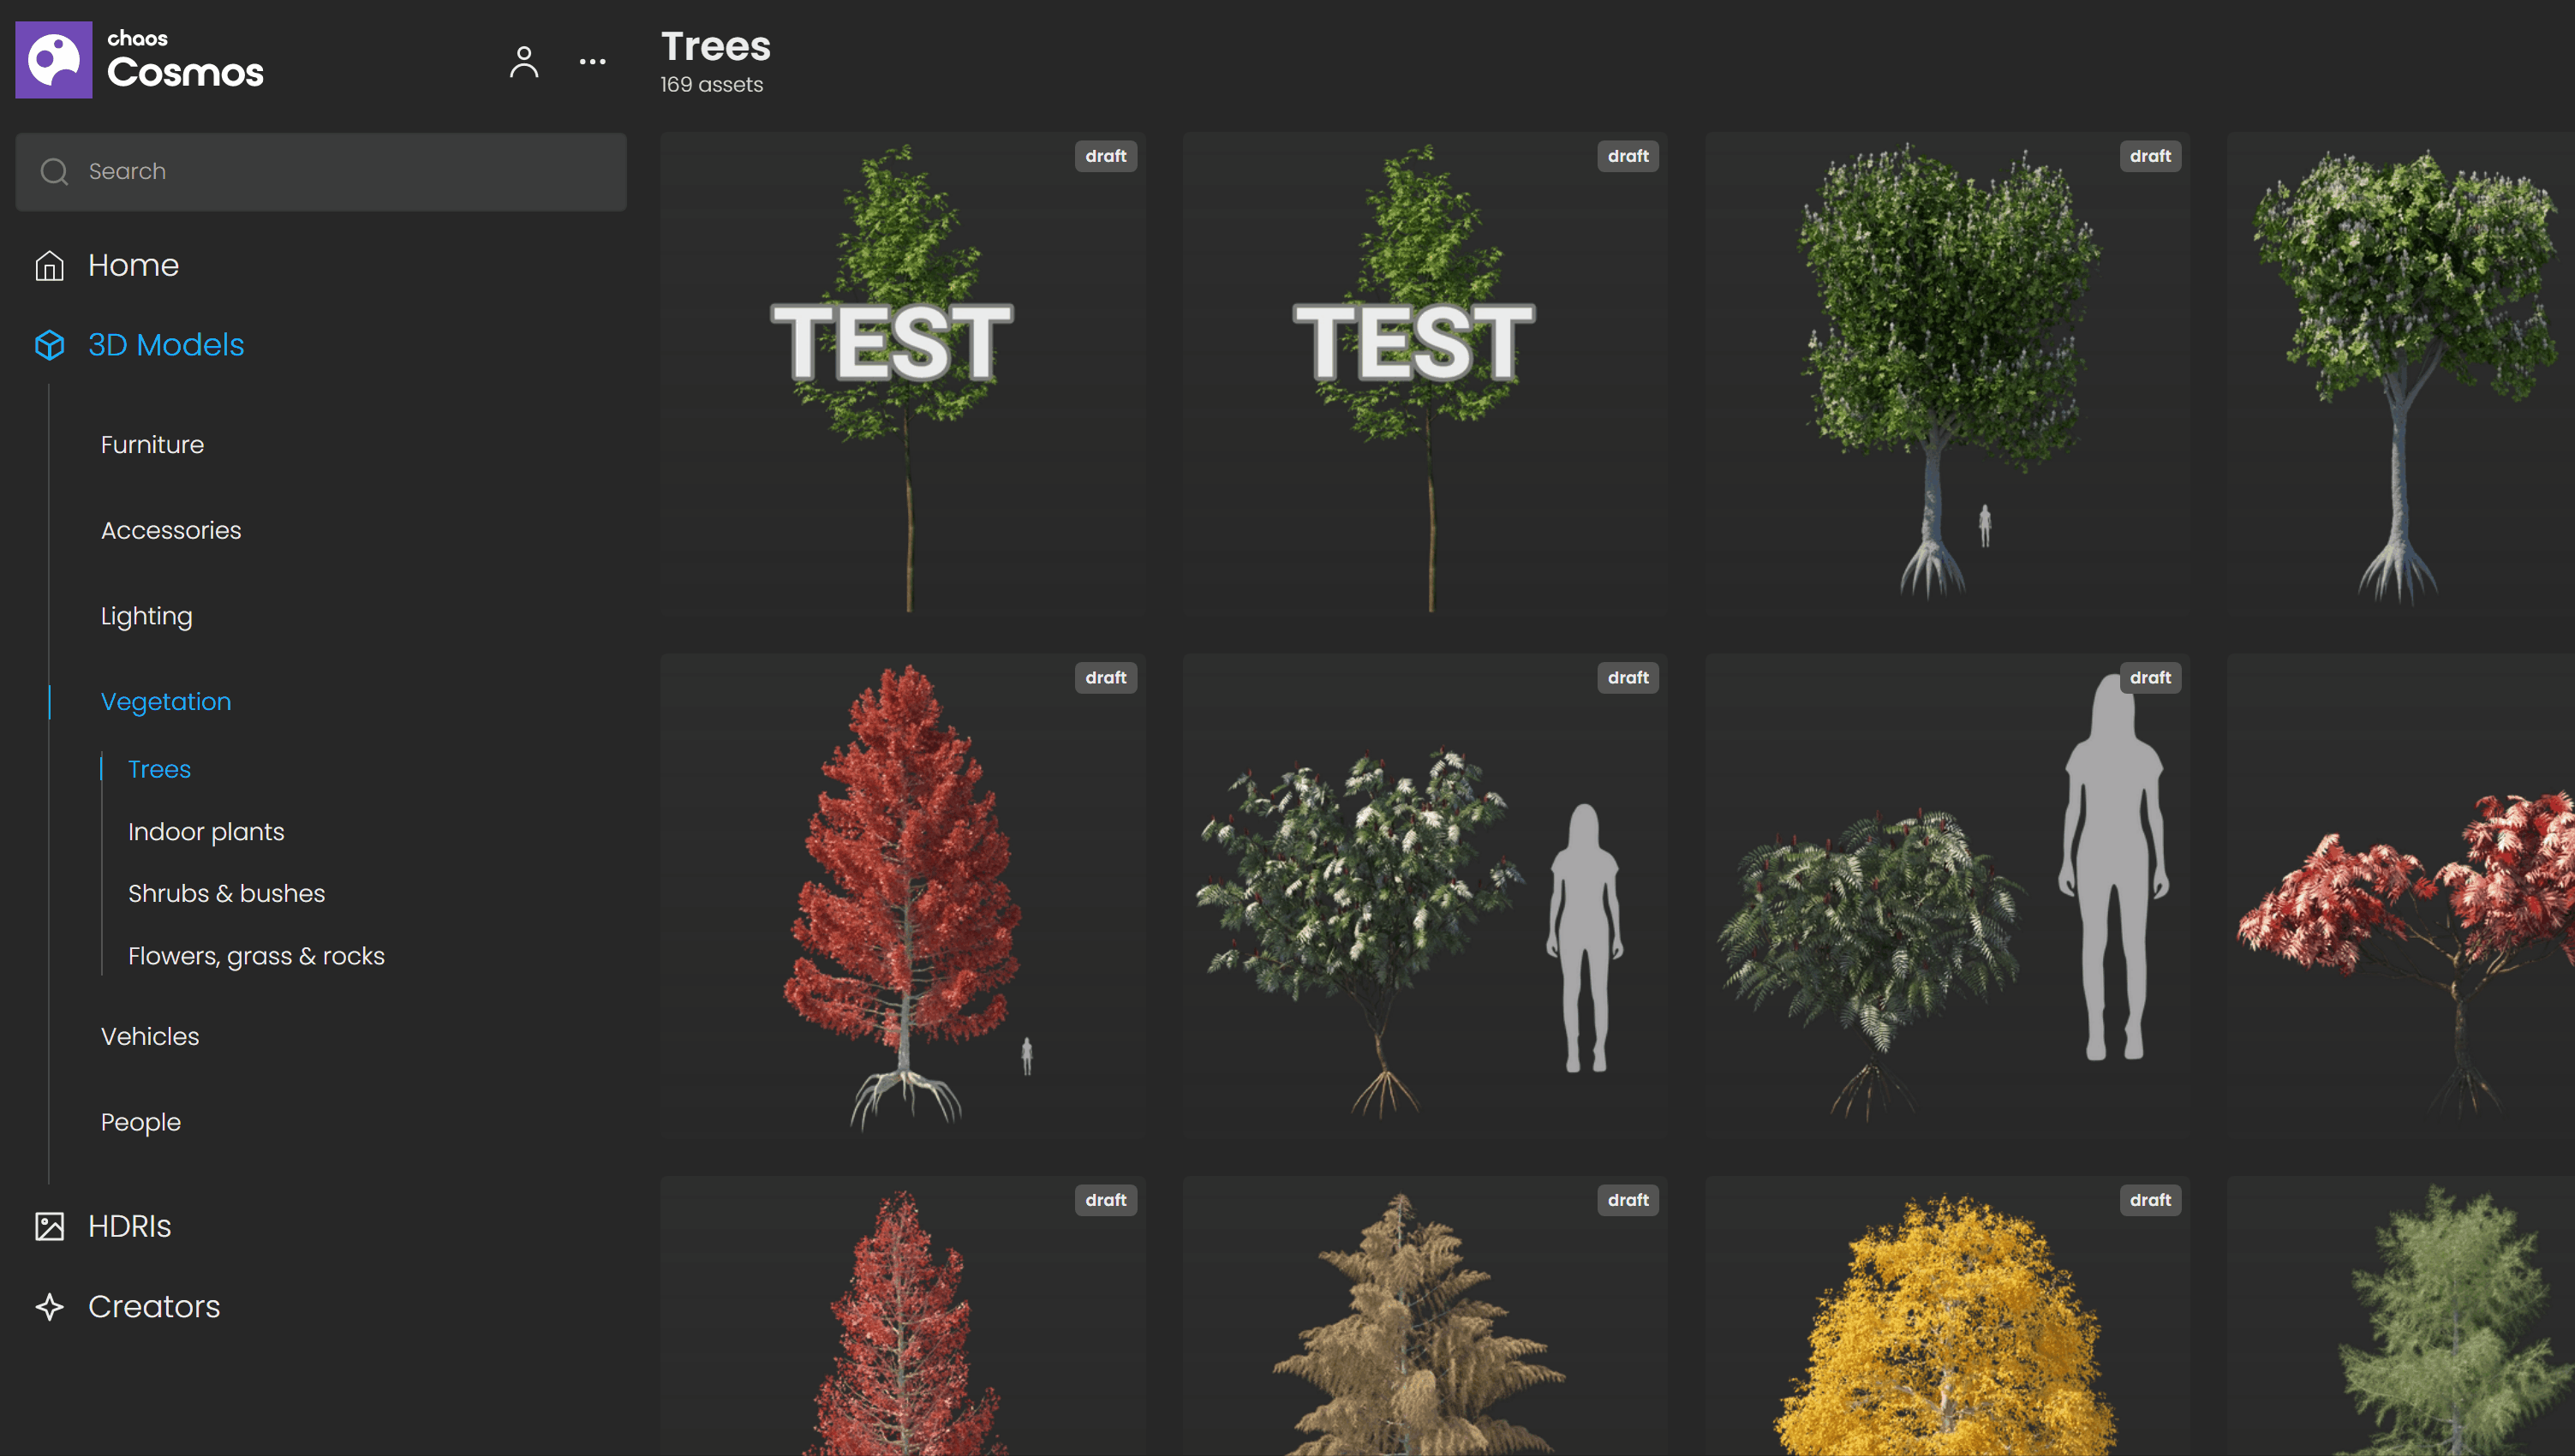Select 3D Models in sidebar
This screenshot has width=2575, height=1456.
point(166,345)
